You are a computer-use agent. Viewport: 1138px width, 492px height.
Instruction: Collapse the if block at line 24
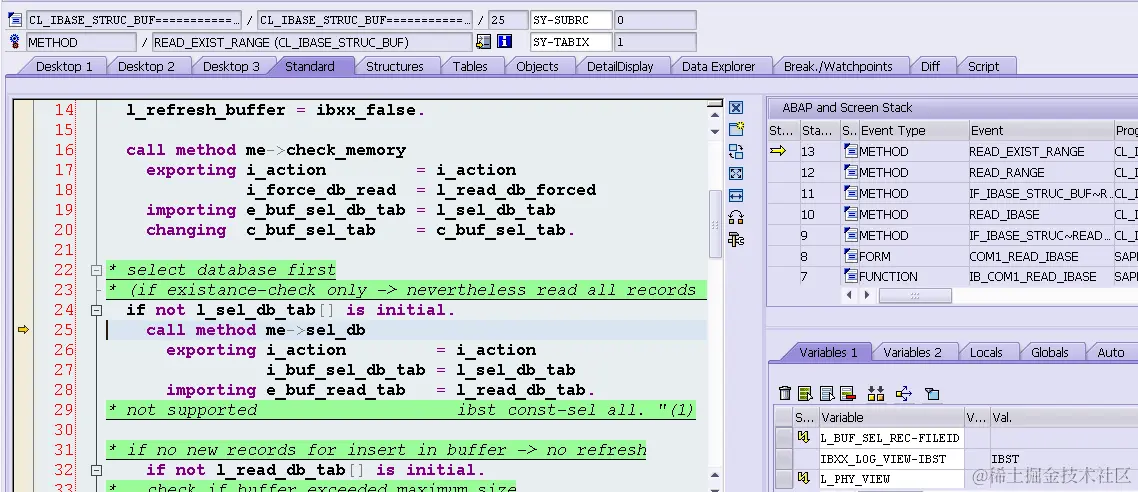click(x=96, y=310)
